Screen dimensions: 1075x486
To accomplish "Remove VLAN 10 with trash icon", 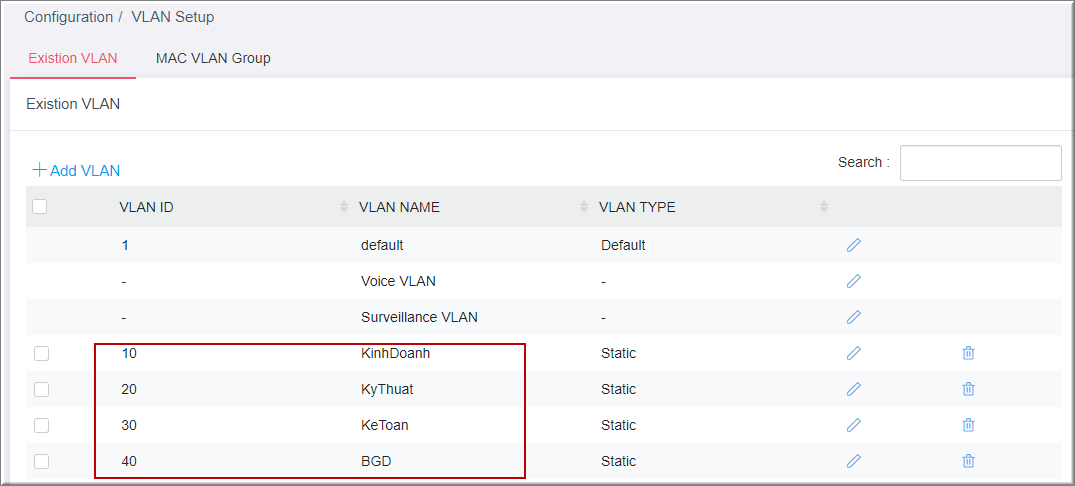I will point(968,353).
